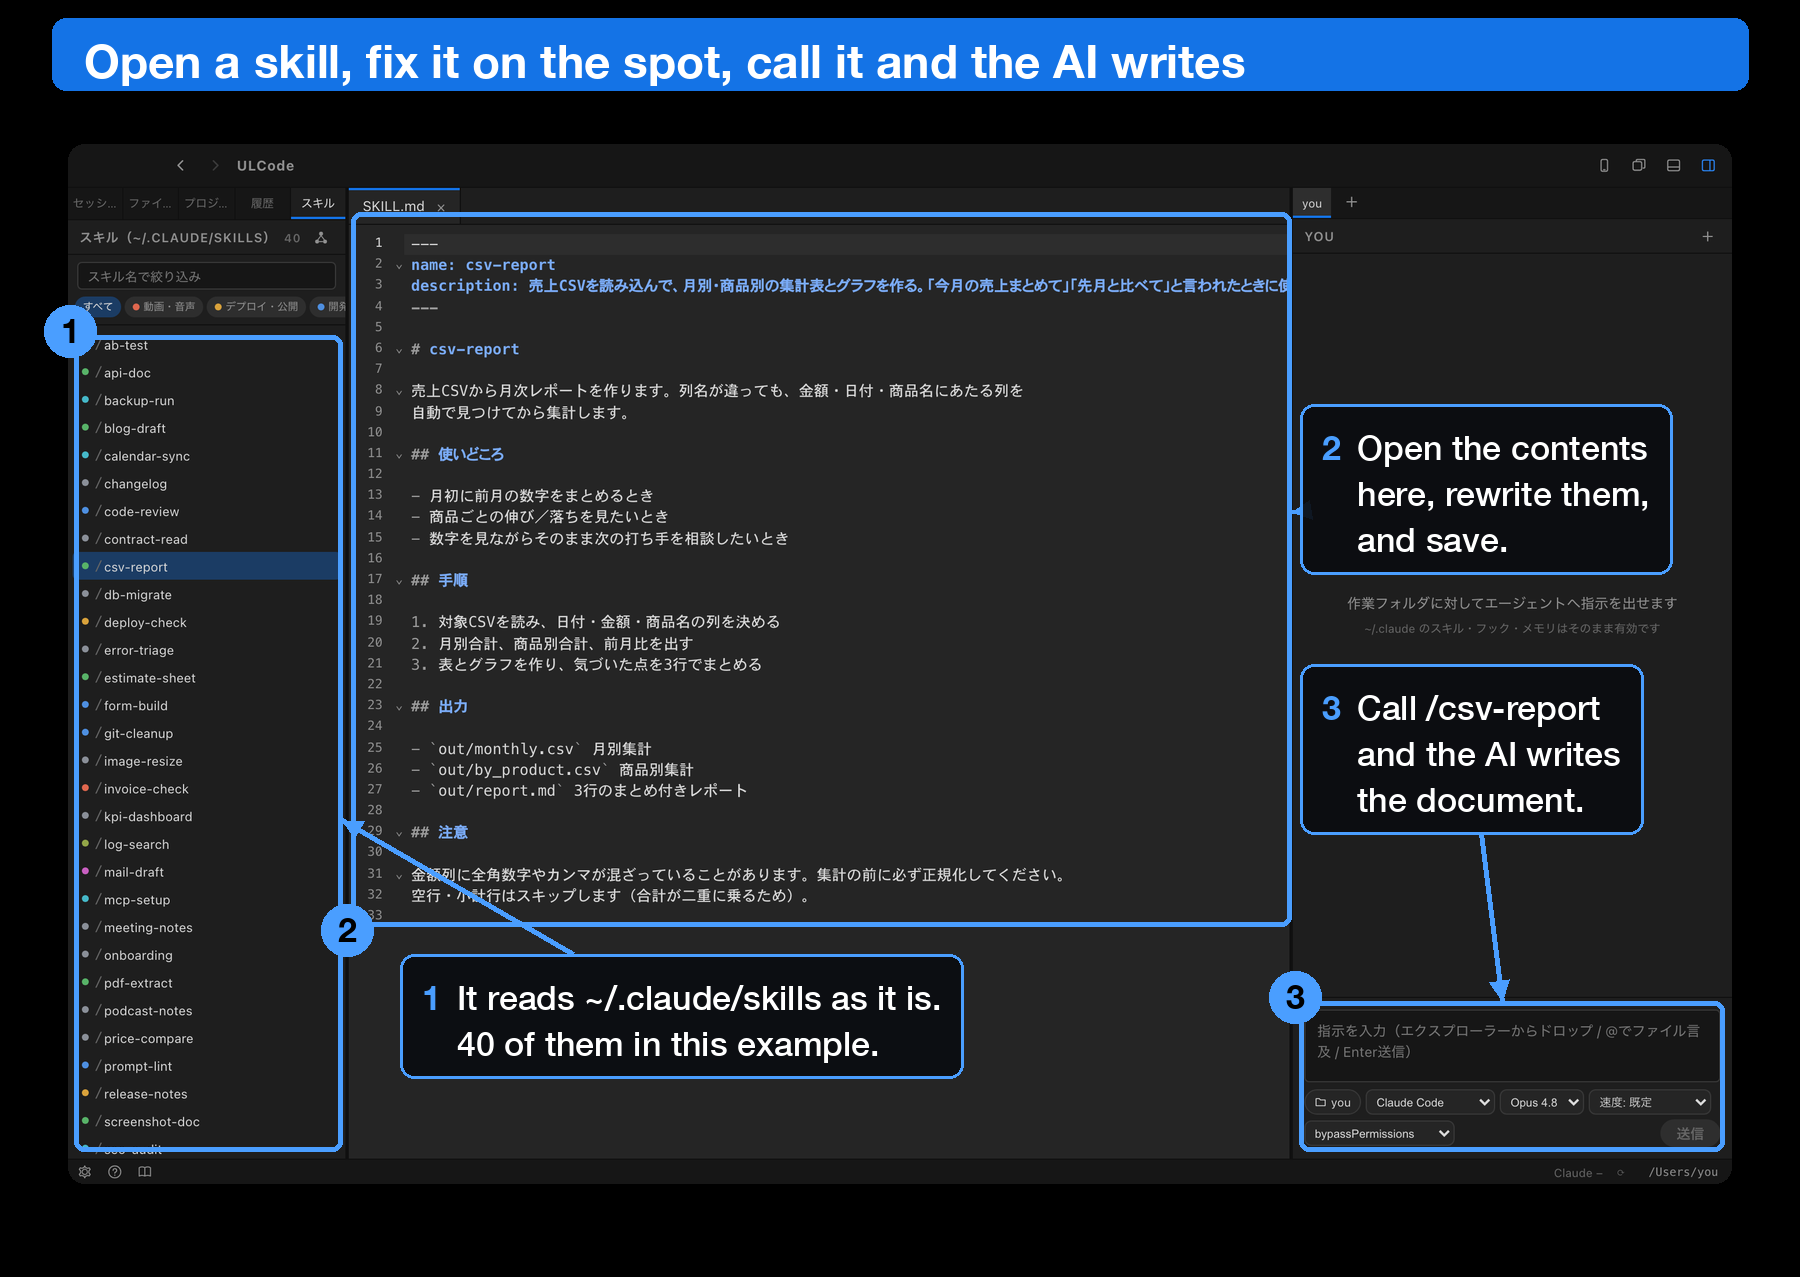Switch to the セッシ... sidebar tab
This screenshot has height=1277, width=1800.
click(x=94, y=203)
